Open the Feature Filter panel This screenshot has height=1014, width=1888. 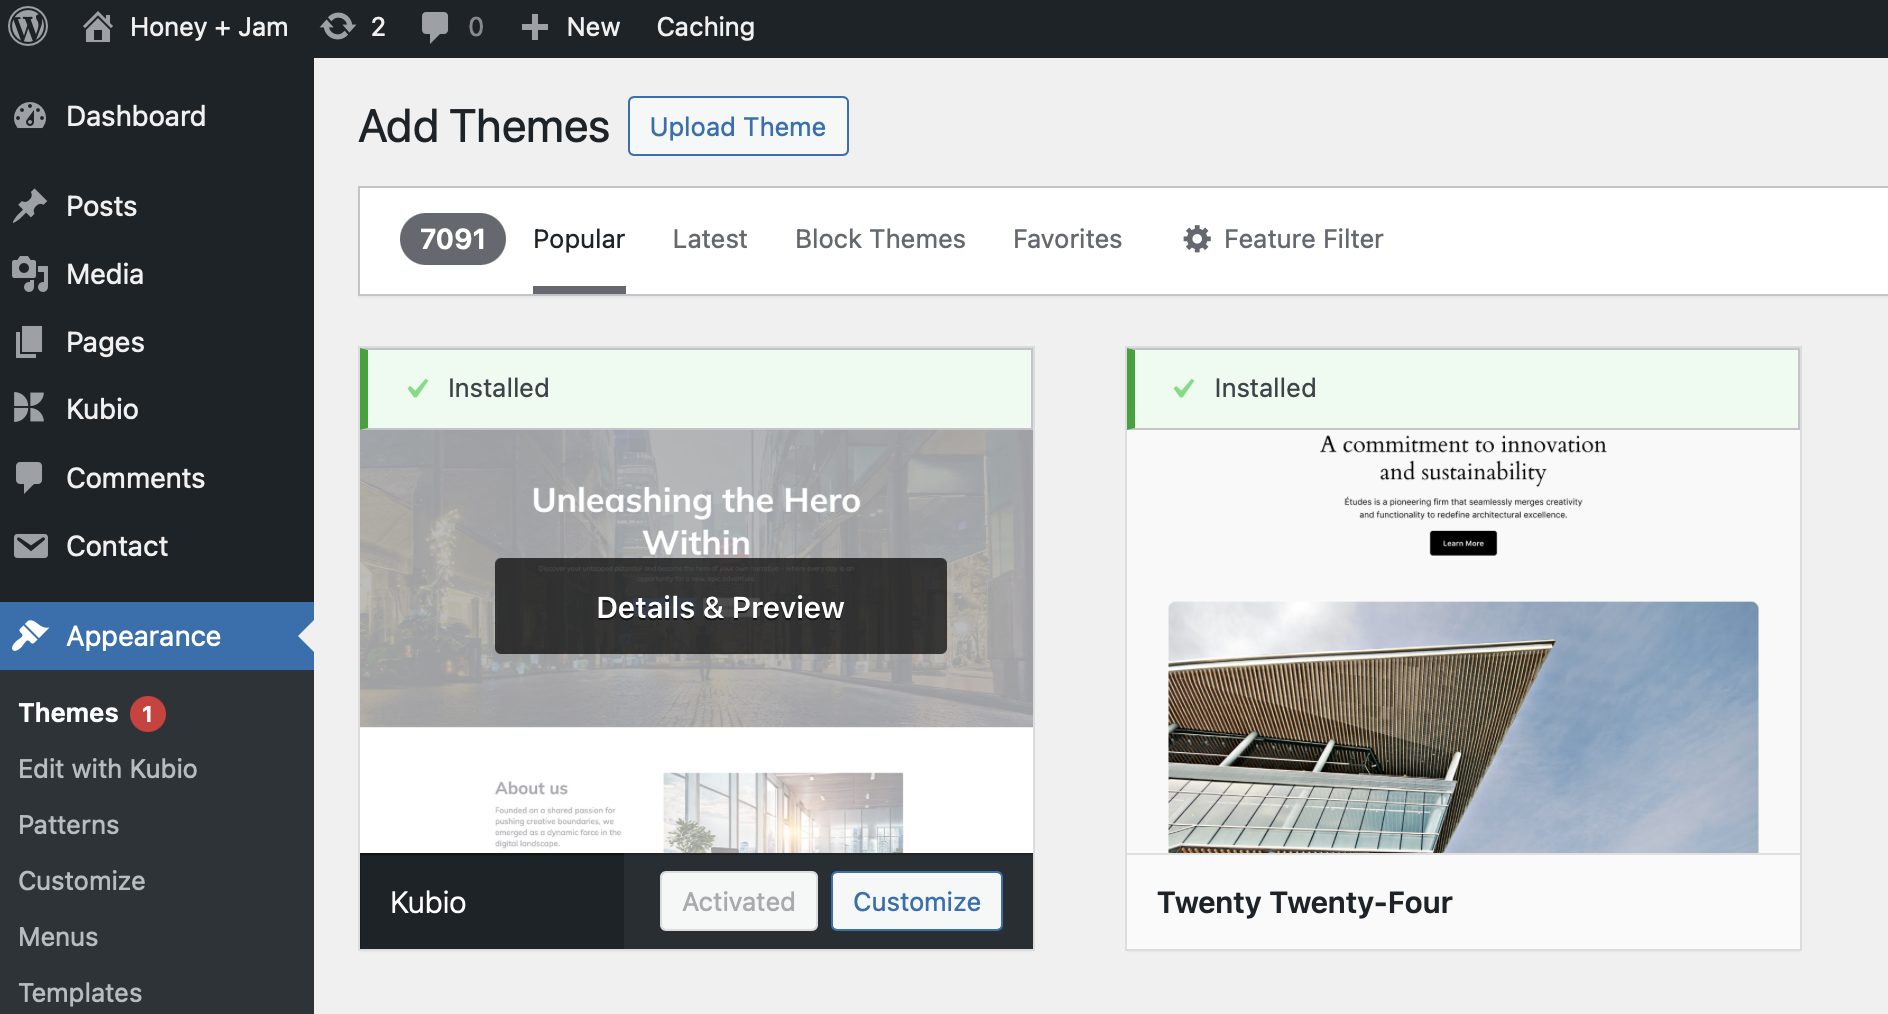coord(1283,239)
